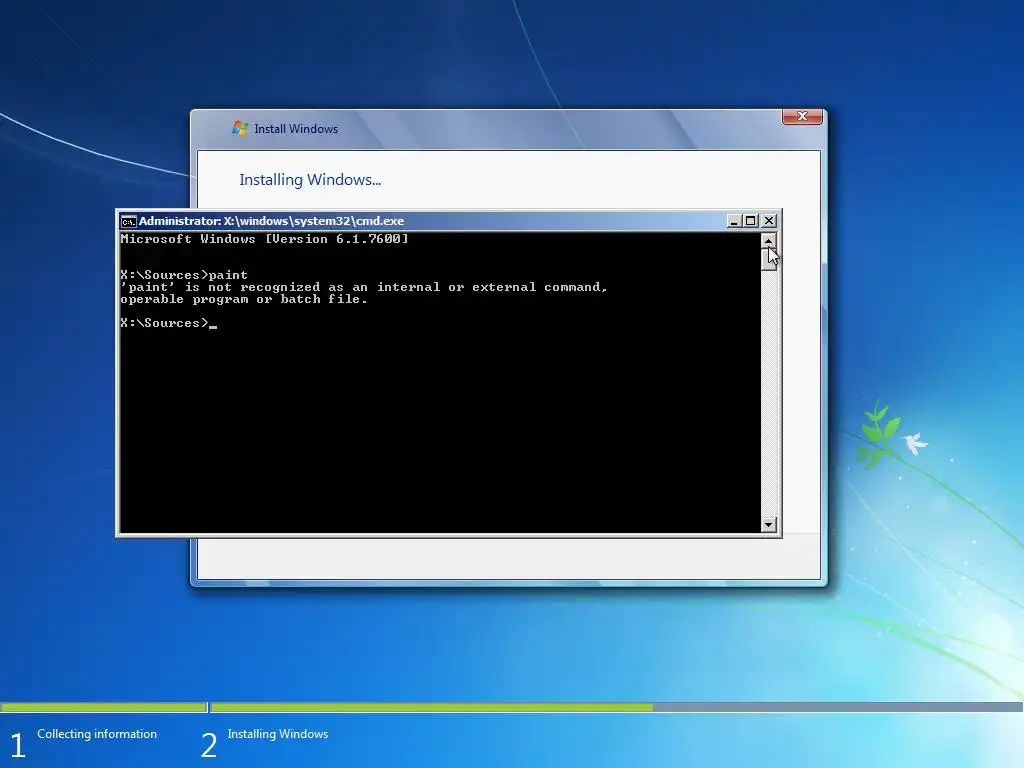Close the Administrator cmd.exe window
1024x768 pixels.
coord(769,221)
